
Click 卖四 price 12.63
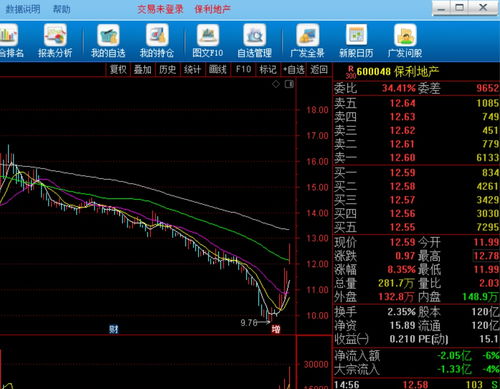(403, 117)
